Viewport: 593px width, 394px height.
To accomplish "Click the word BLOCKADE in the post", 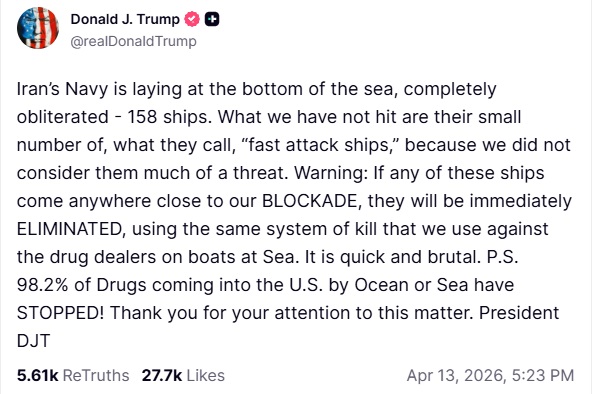I will click(x=312, y=201).
